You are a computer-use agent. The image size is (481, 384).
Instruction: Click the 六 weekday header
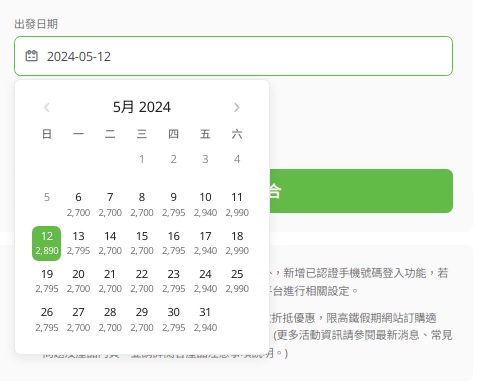[237, 134]
